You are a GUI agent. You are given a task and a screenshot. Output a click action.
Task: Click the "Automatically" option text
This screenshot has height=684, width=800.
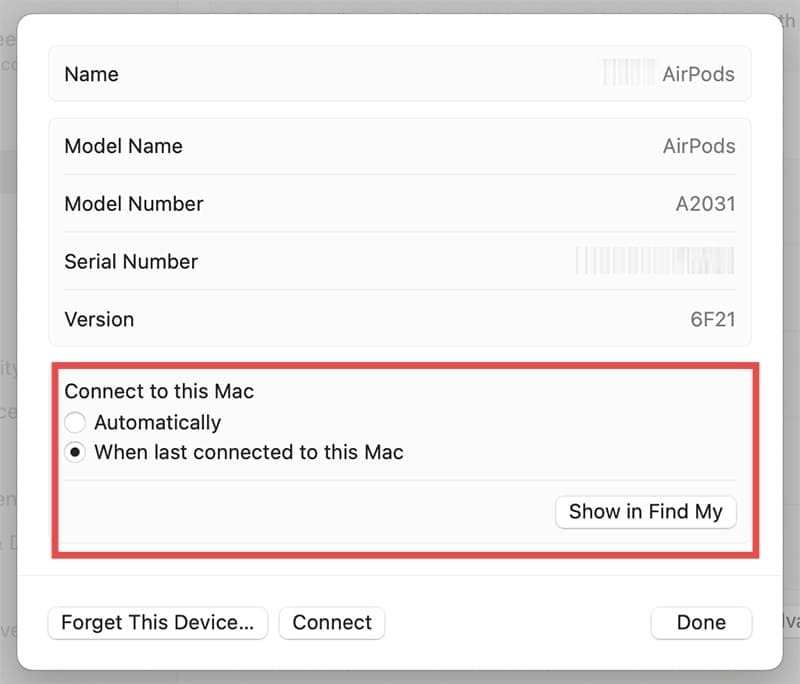tap(157, 423)
